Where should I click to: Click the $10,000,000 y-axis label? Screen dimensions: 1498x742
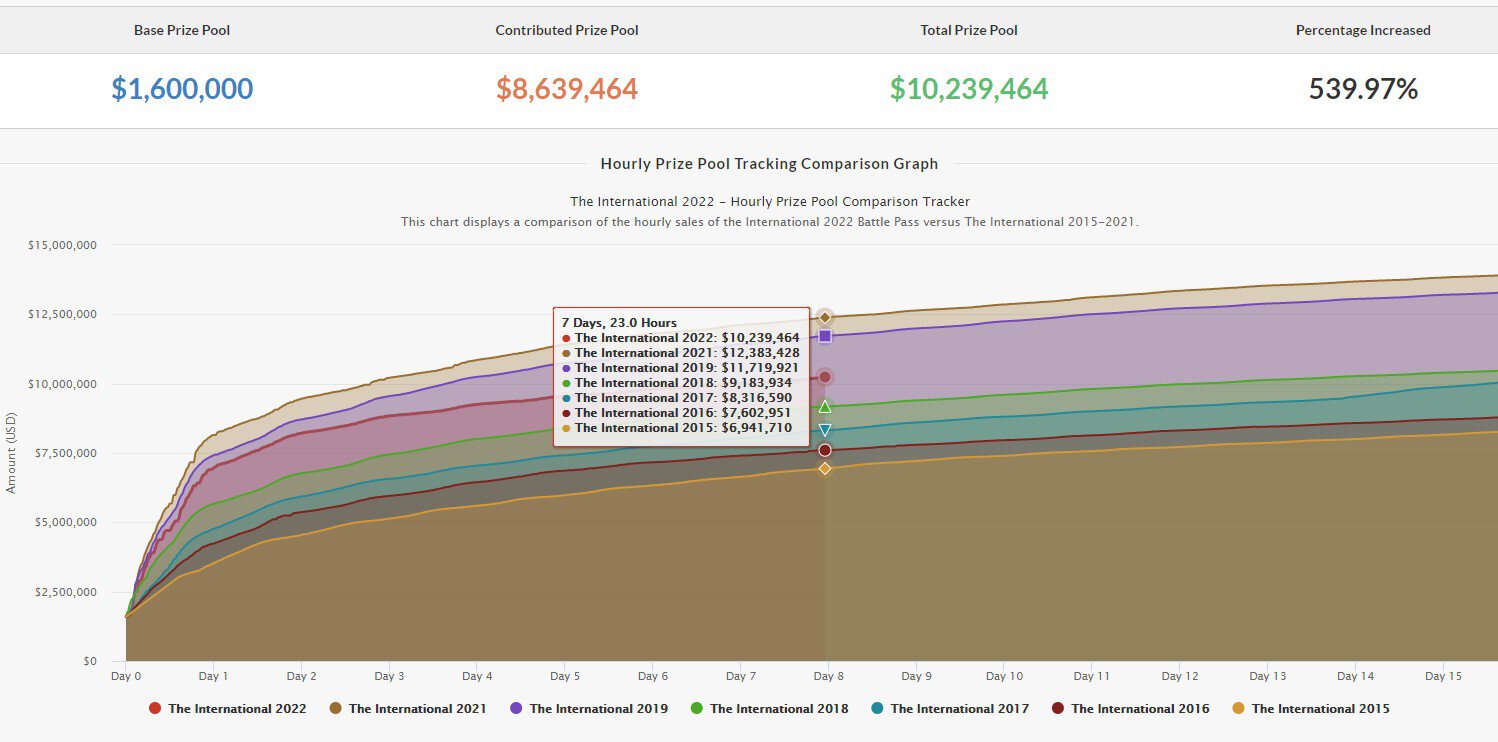(x=63, y=384)
